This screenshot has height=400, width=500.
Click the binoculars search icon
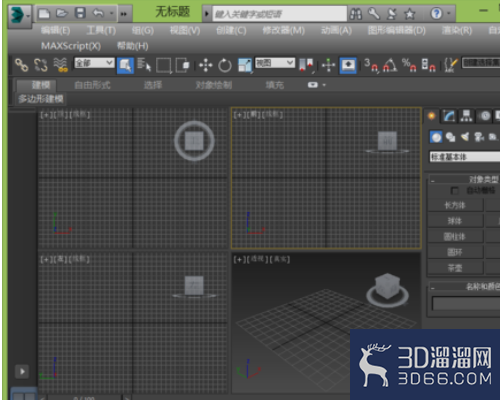coord(356,14)
